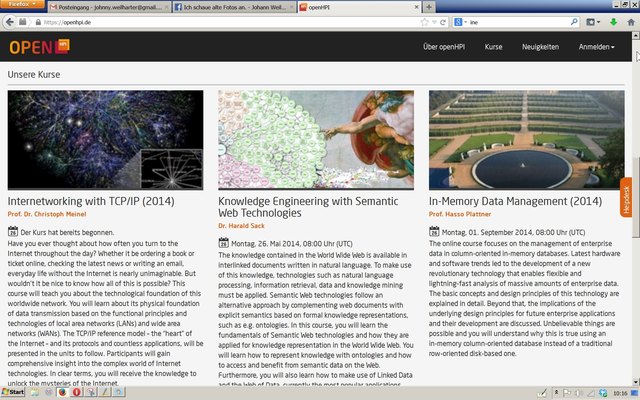Click the taskbar clock showing 10:16
Screen dimensions: 640x400
click(x=620, y=393)
